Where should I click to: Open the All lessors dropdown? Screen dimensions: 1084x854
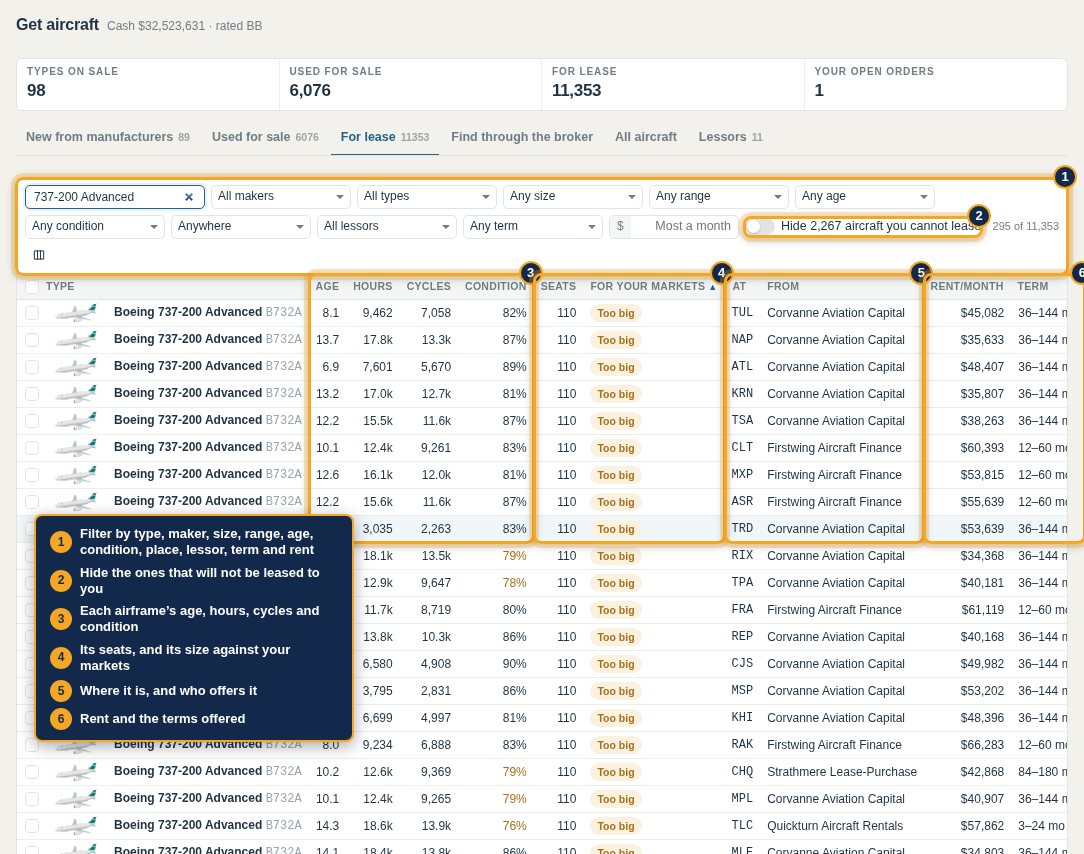click(x=386, y=226)
